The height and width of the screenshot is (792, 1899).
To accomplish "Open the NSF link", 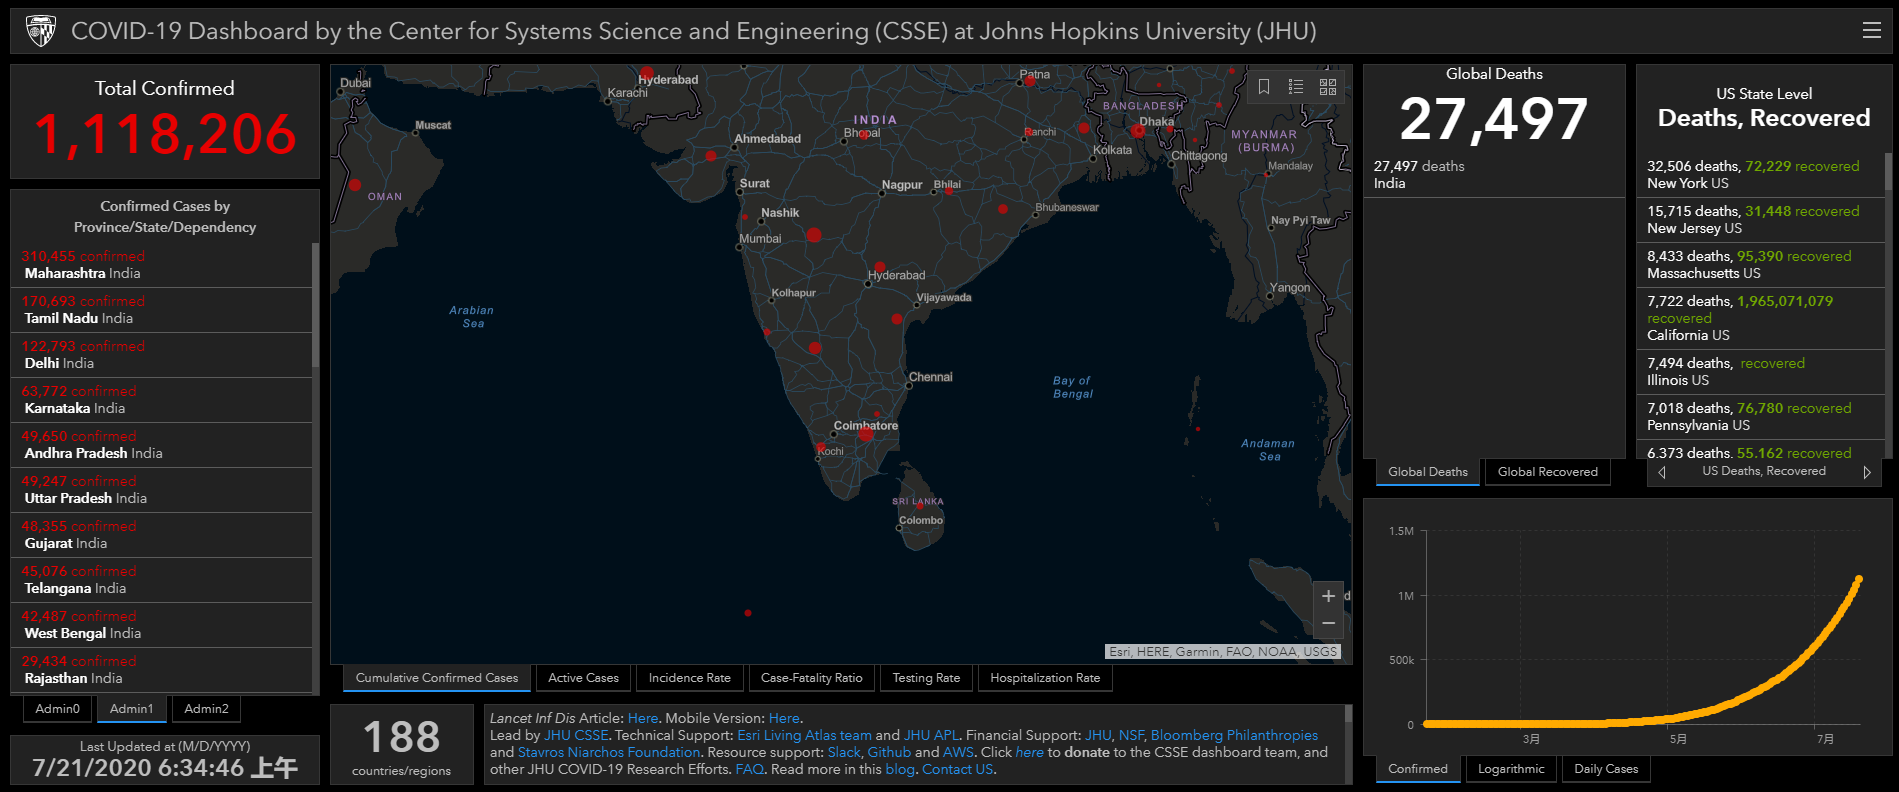I will [1131, 735].
